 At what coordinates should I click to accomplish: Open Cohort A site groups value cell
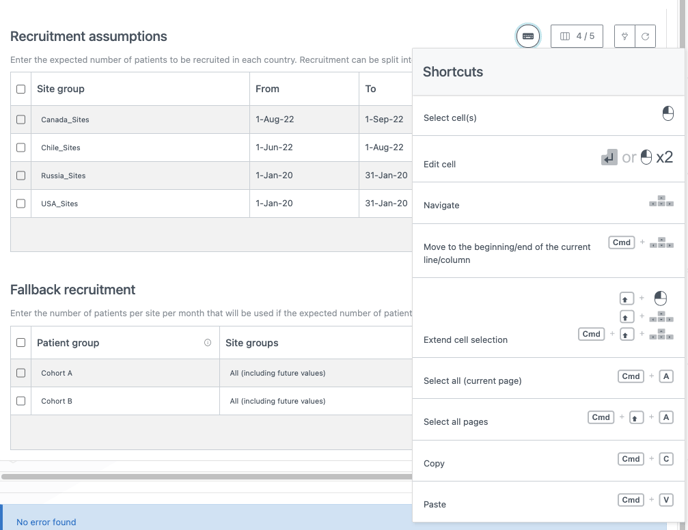coord(315,373)
